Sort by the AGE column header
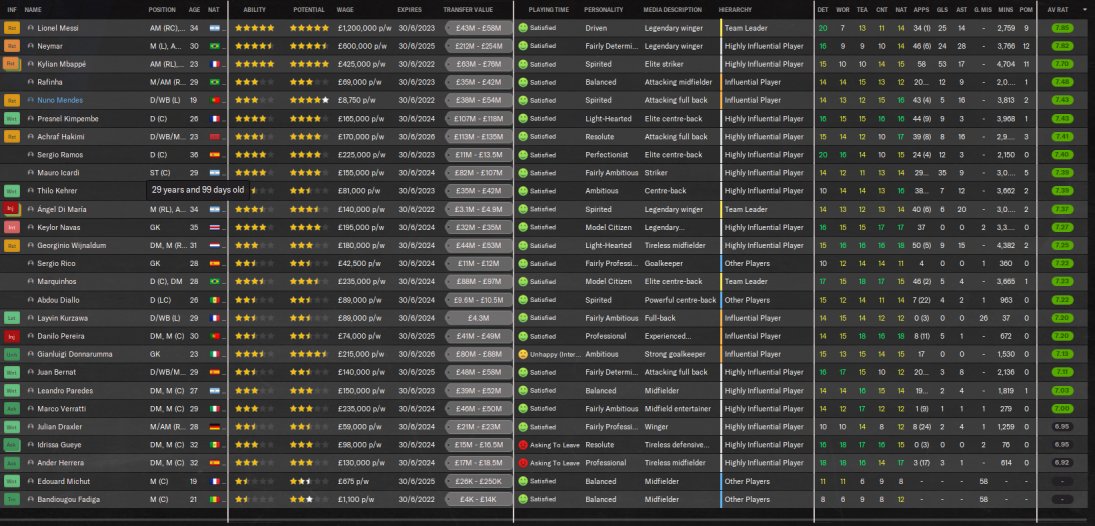The height and width of the screenshot is (526, 1095). point(194,10)
